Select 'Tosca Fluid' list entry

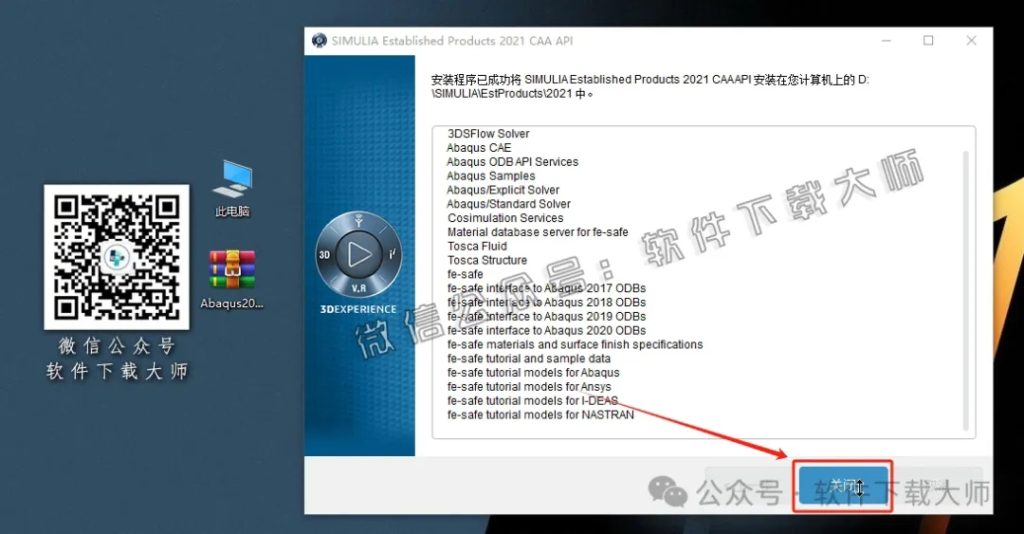(477, 246)
